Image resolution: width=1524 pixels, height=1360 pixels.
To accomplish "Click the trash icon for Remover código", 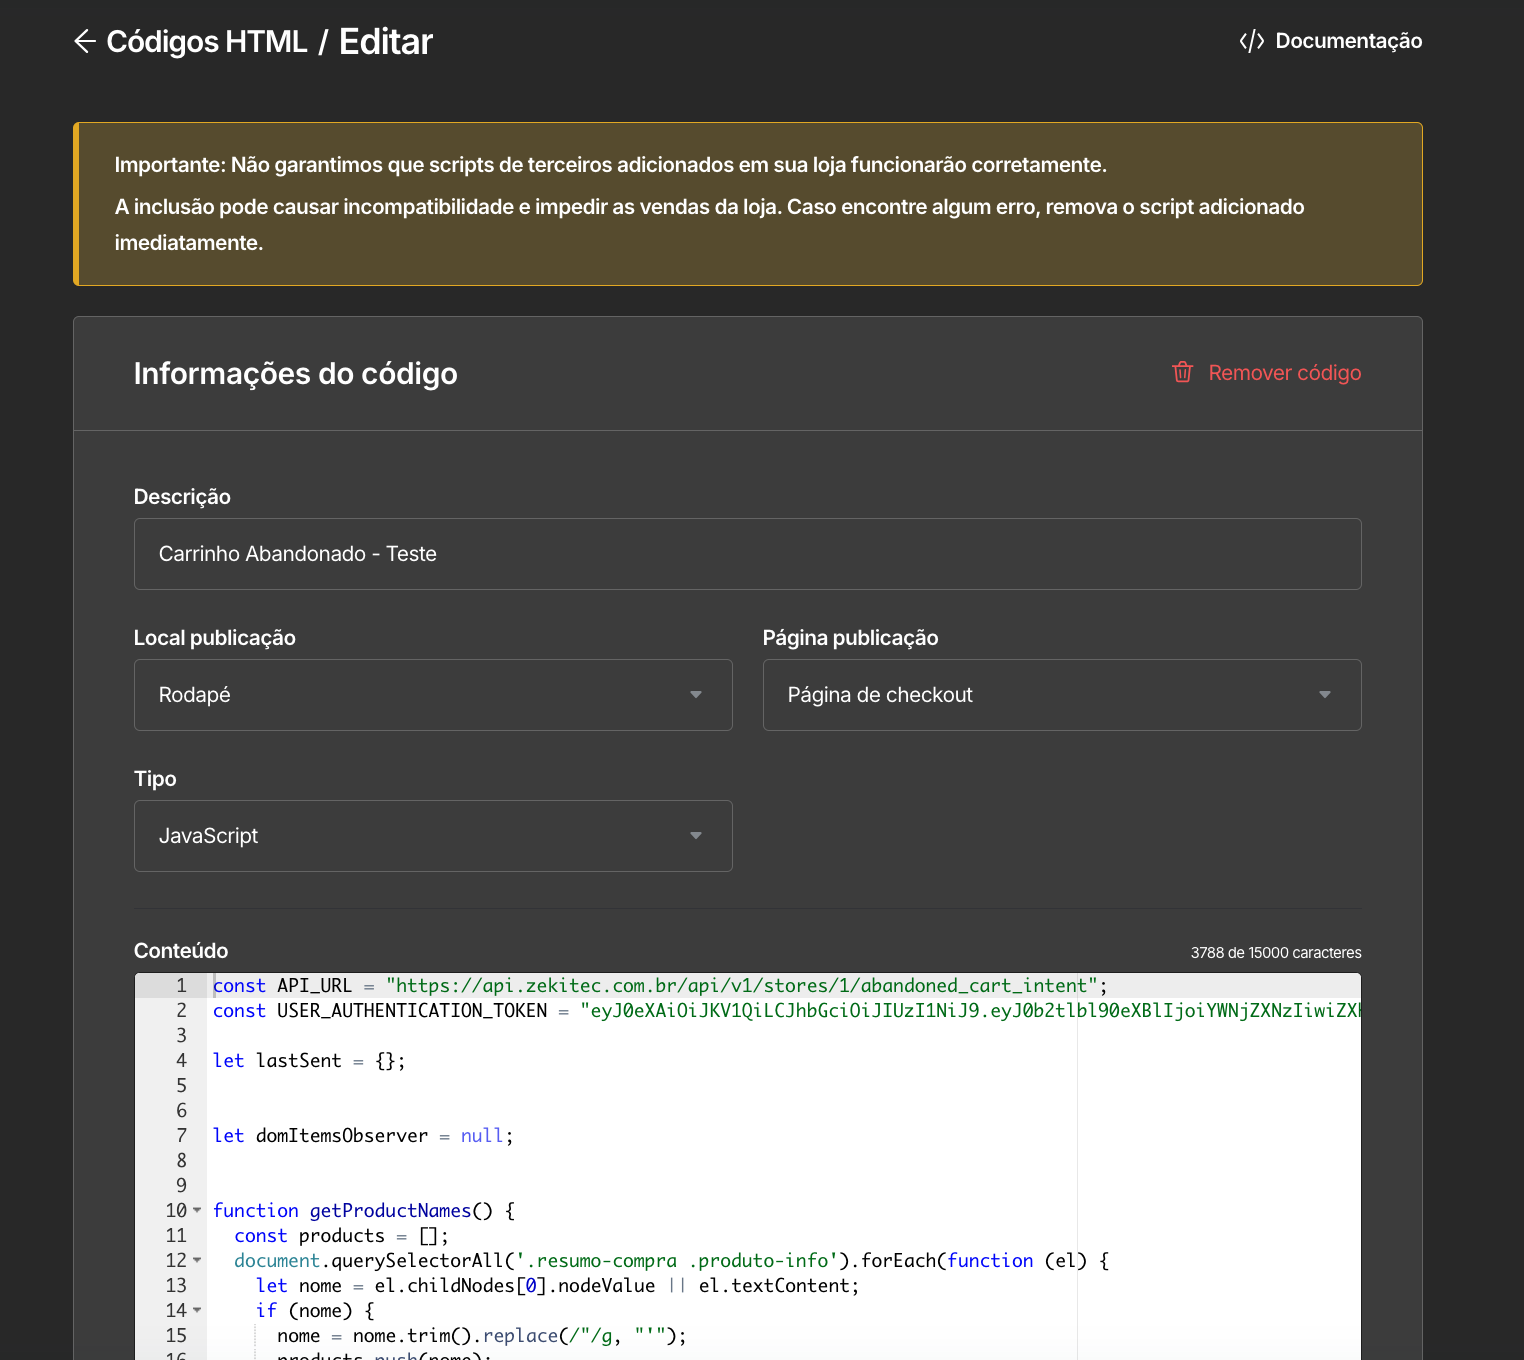I will (1183, 372).
